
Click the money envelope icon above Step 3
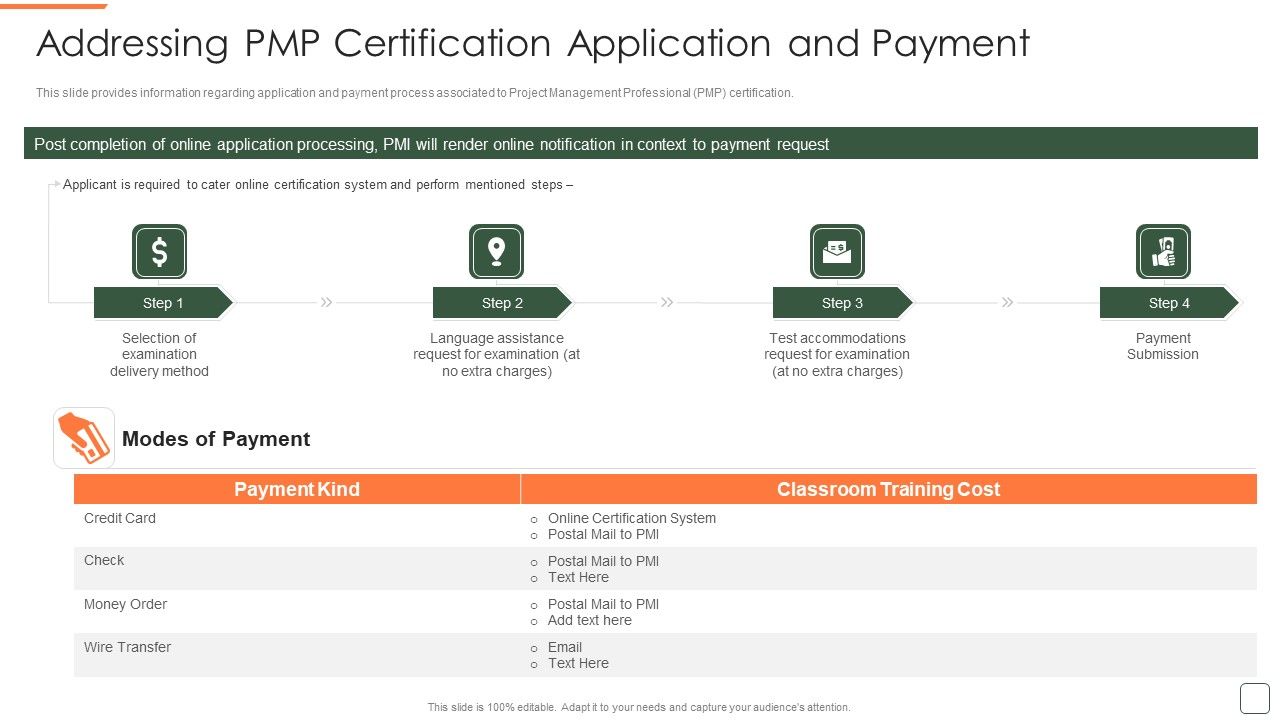(x=837, y=252)
